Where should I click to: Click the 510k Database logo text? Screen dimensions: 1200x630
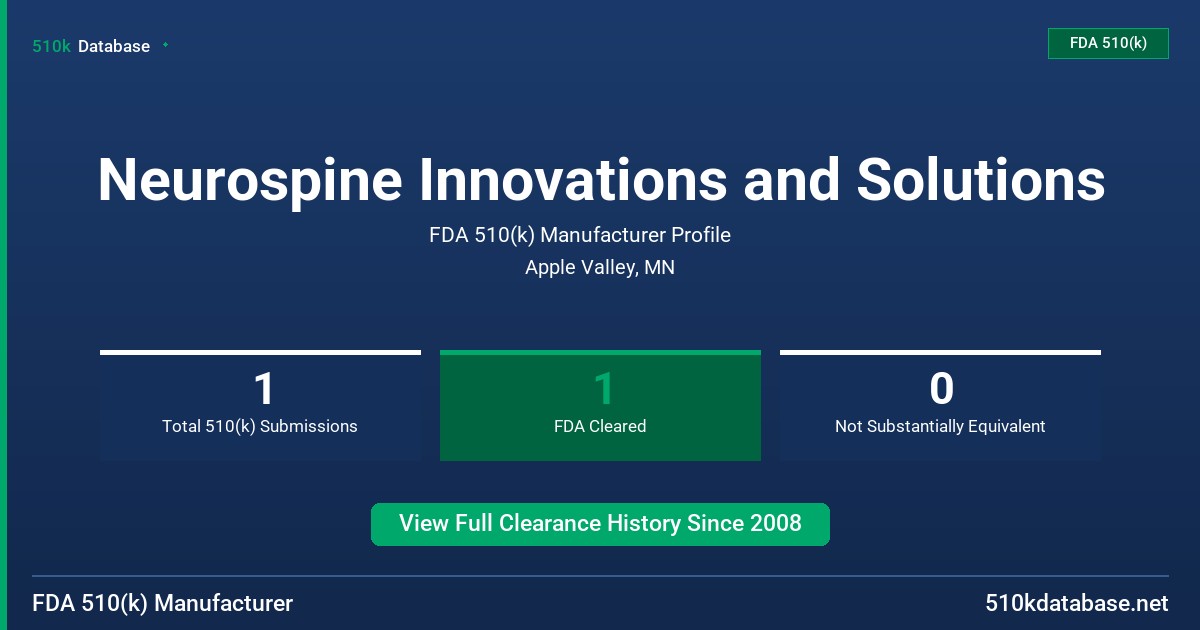click(91, 46)
